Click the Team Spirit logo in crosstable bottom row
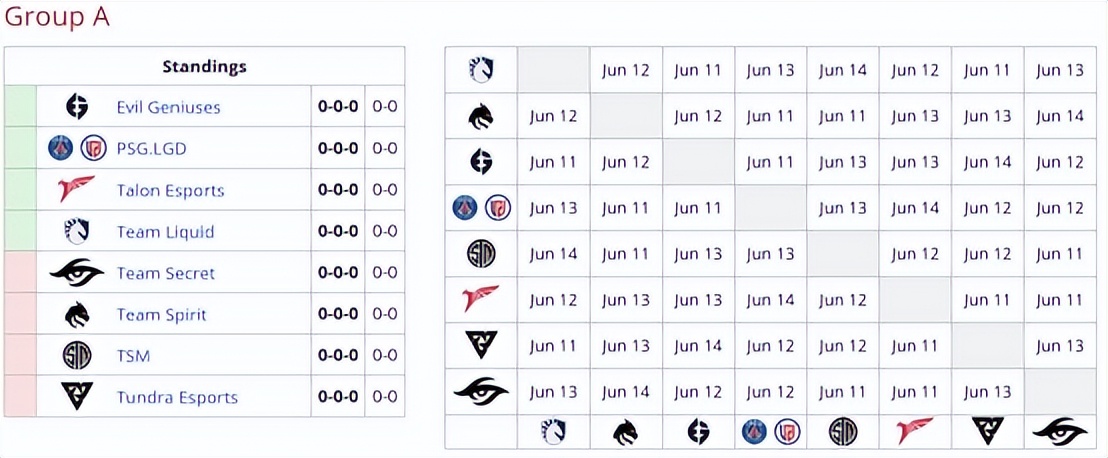The image size is (1108, 458). point(626,432)
